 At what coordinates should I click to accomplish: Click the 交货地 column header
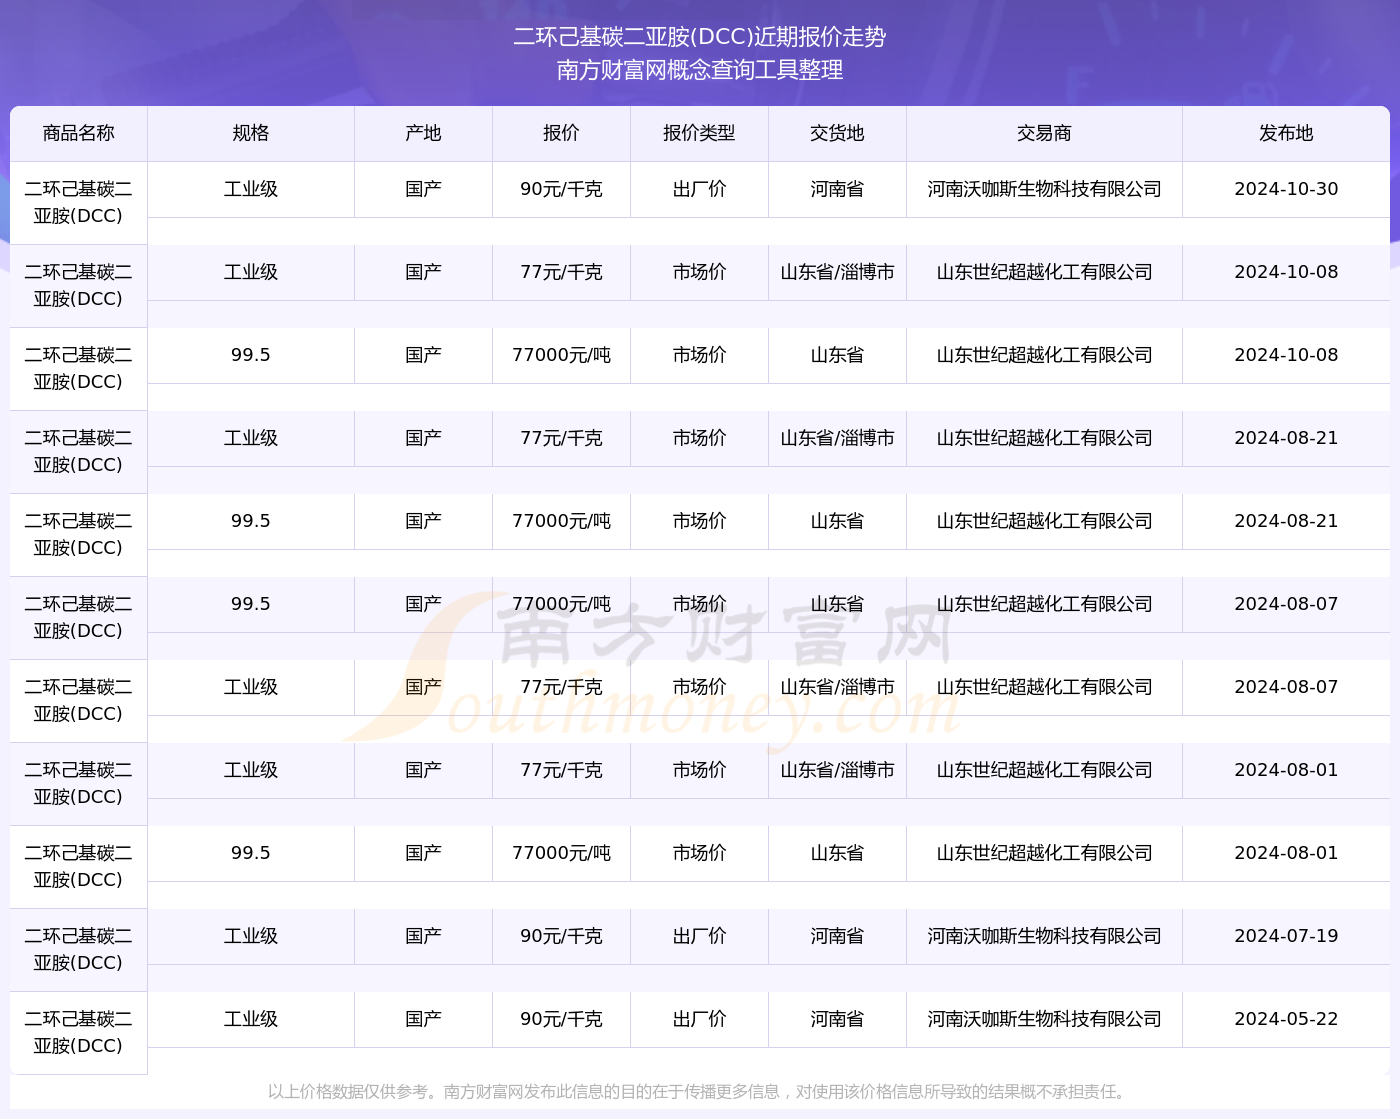point(837,133)
